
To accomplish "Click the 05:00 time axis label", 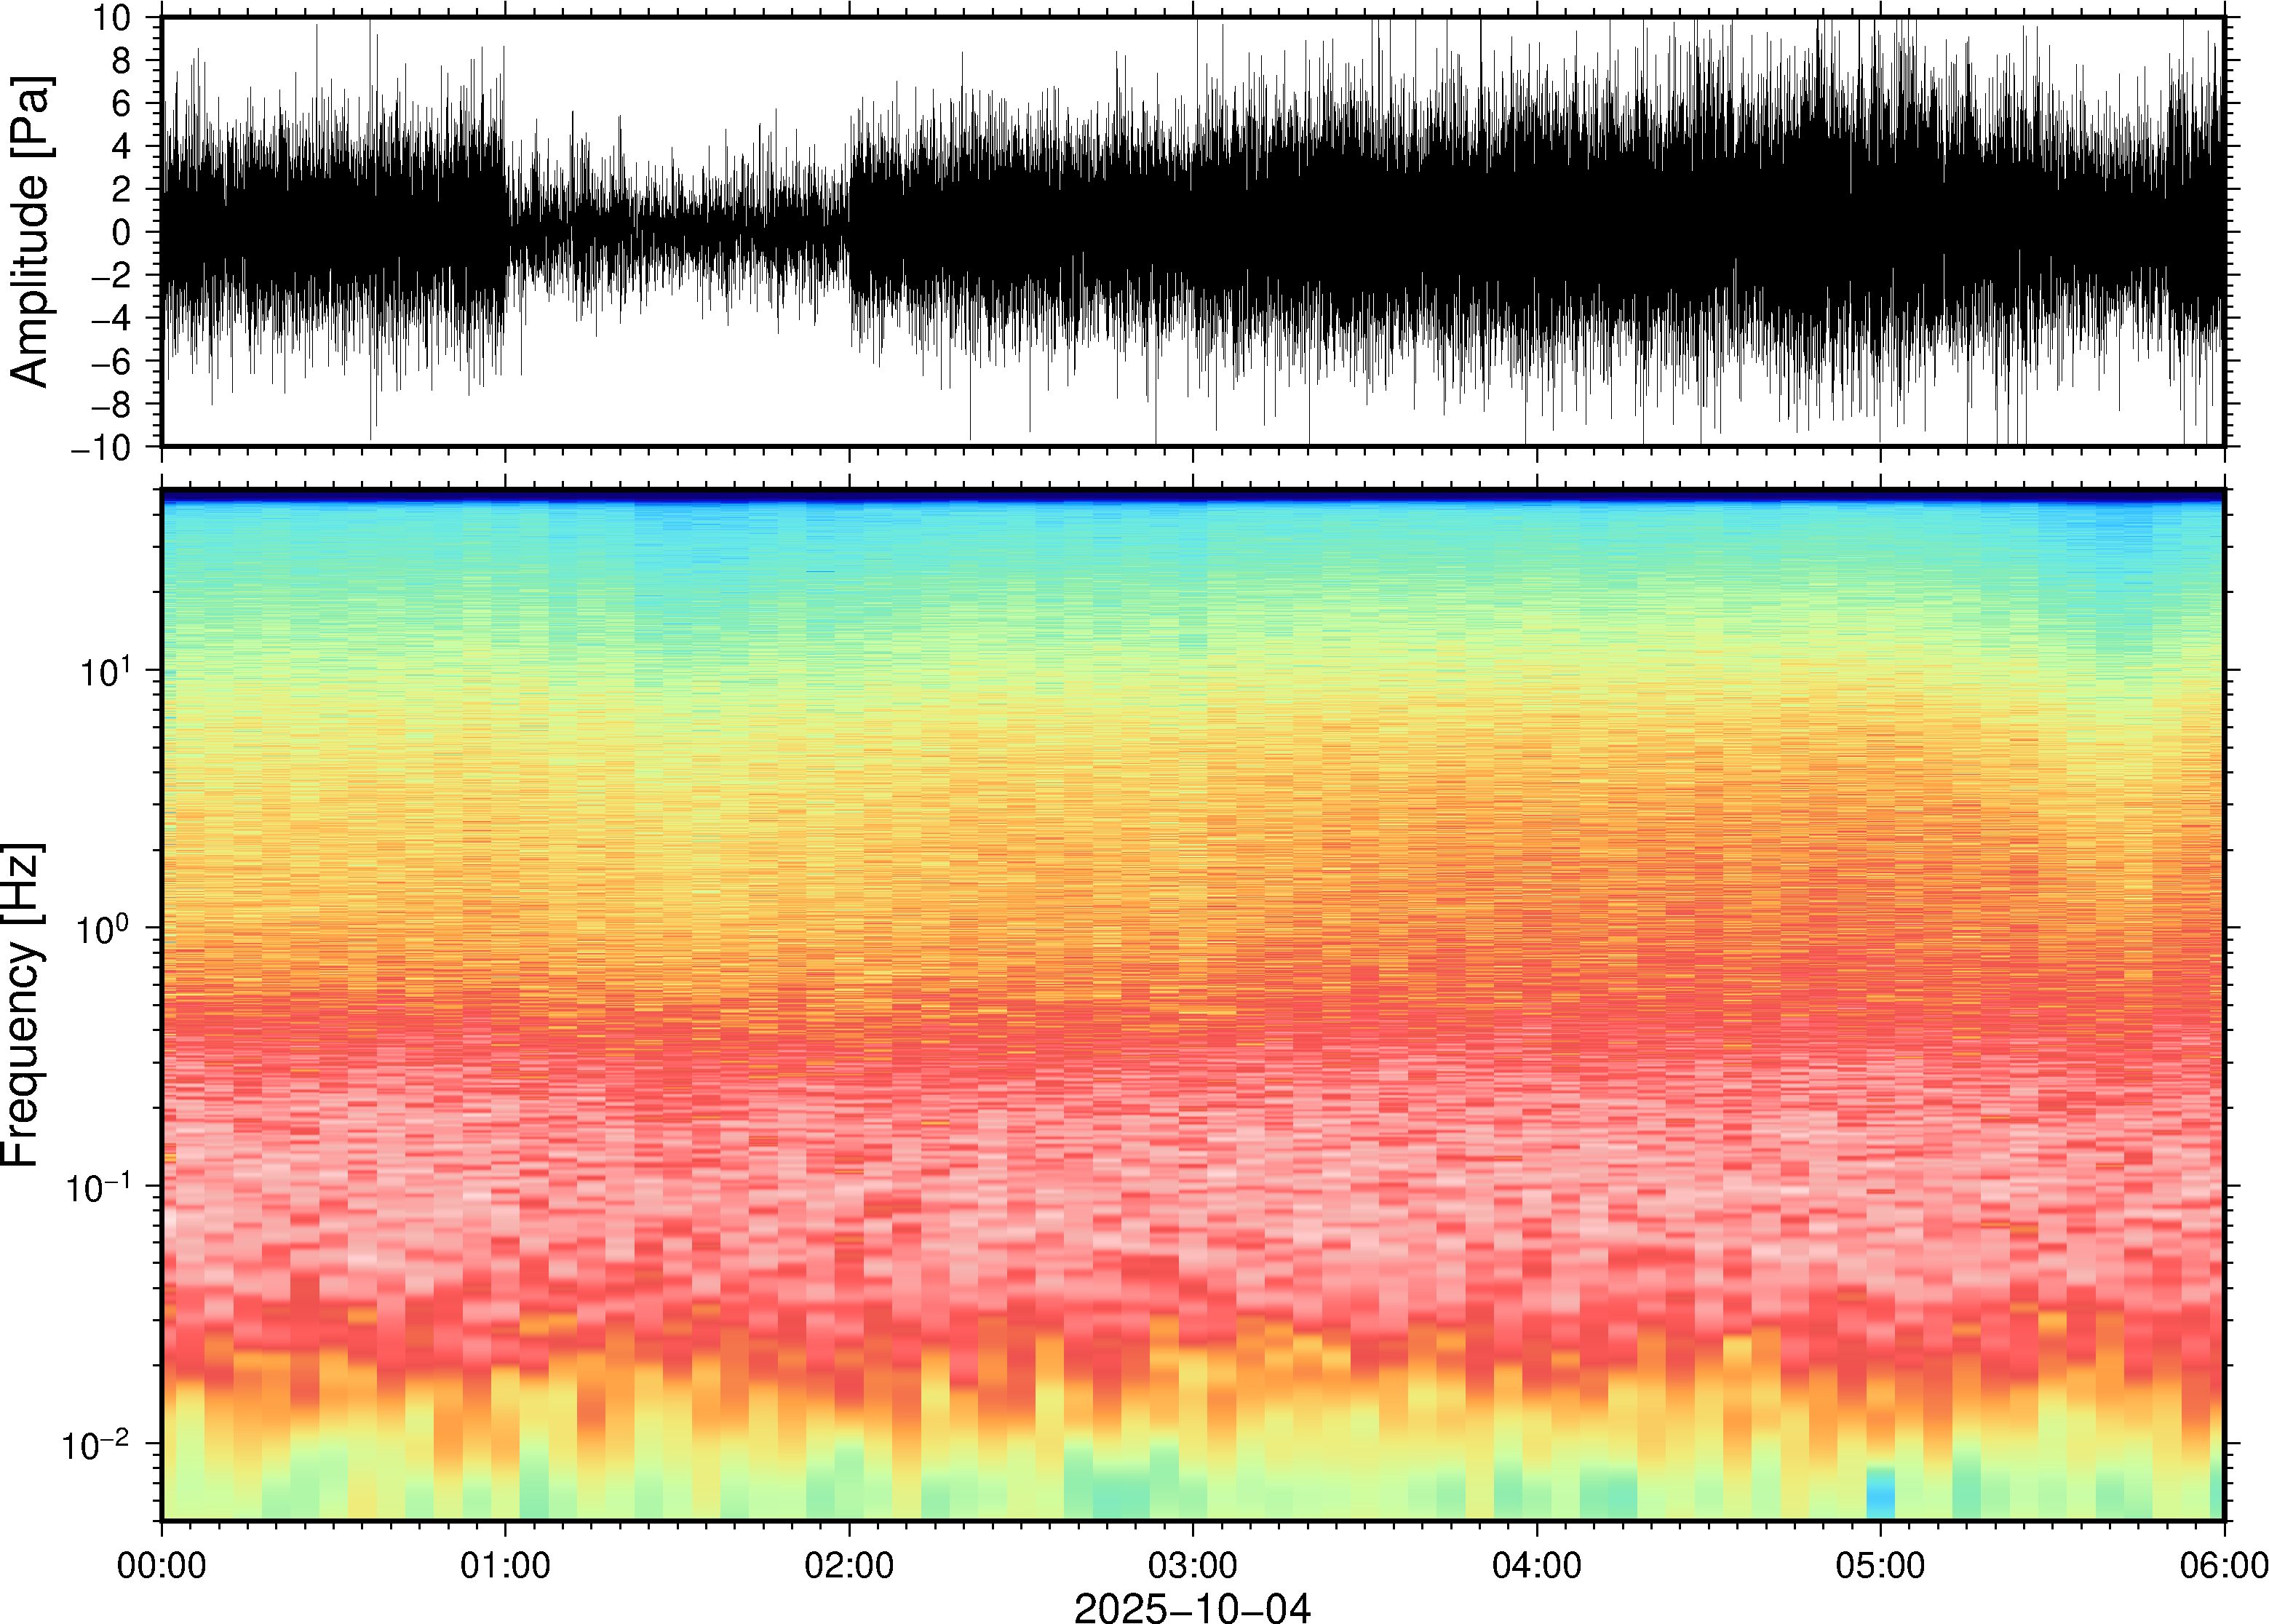I will tap(1880, 1565).
